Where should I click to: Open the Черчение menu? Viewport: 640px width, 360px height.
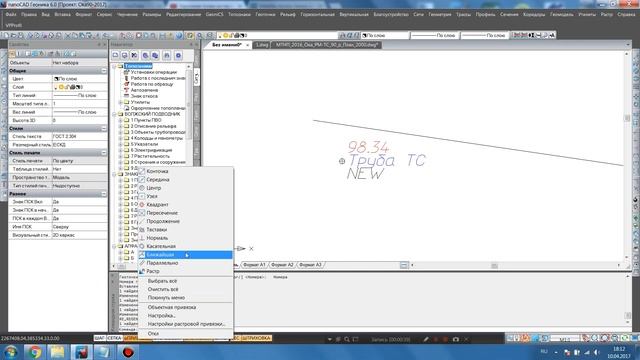127,14
